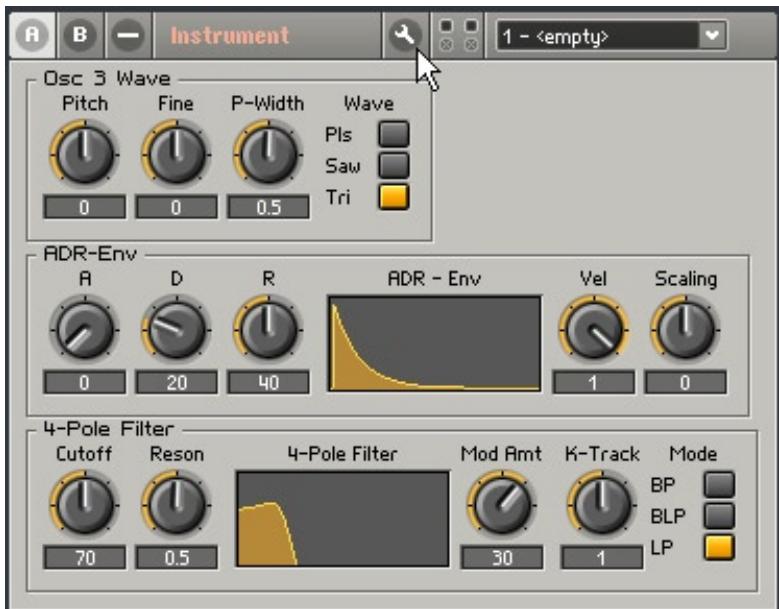Click the filter Cutoff knob
Image resolution: width=779 pixels, height=609 pixels.
tap(84, 504)
